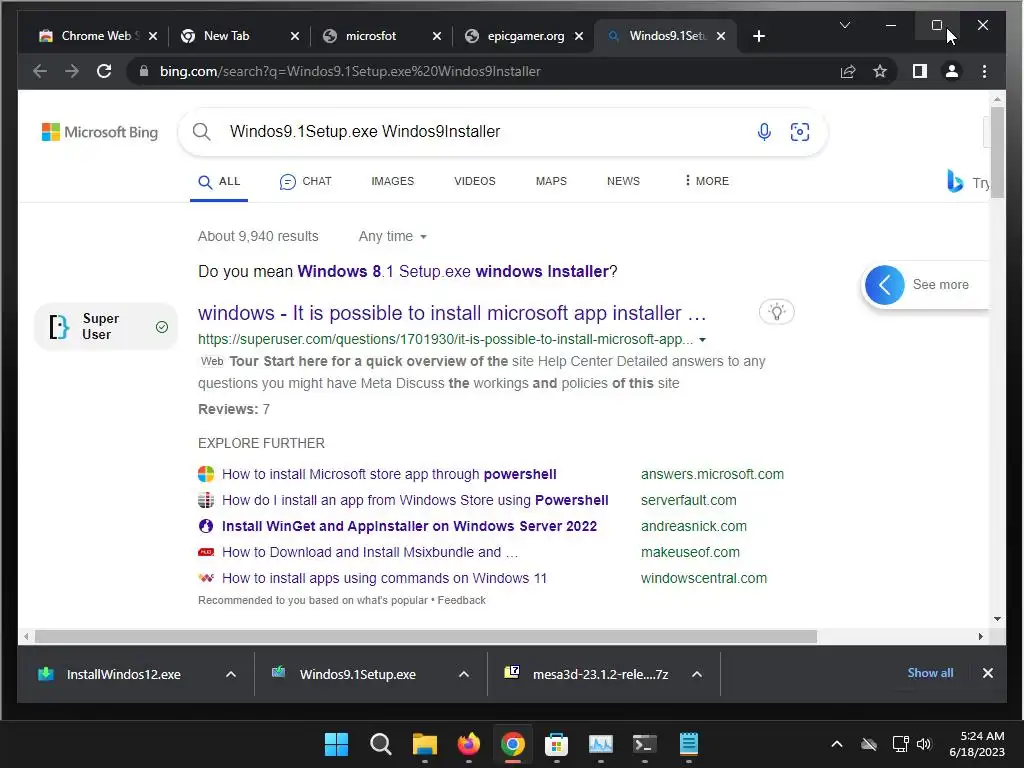The width and height of the screenshot is (1024, 768).
Task: Switch to microsfot tab
Action: [x=371, y=36]
